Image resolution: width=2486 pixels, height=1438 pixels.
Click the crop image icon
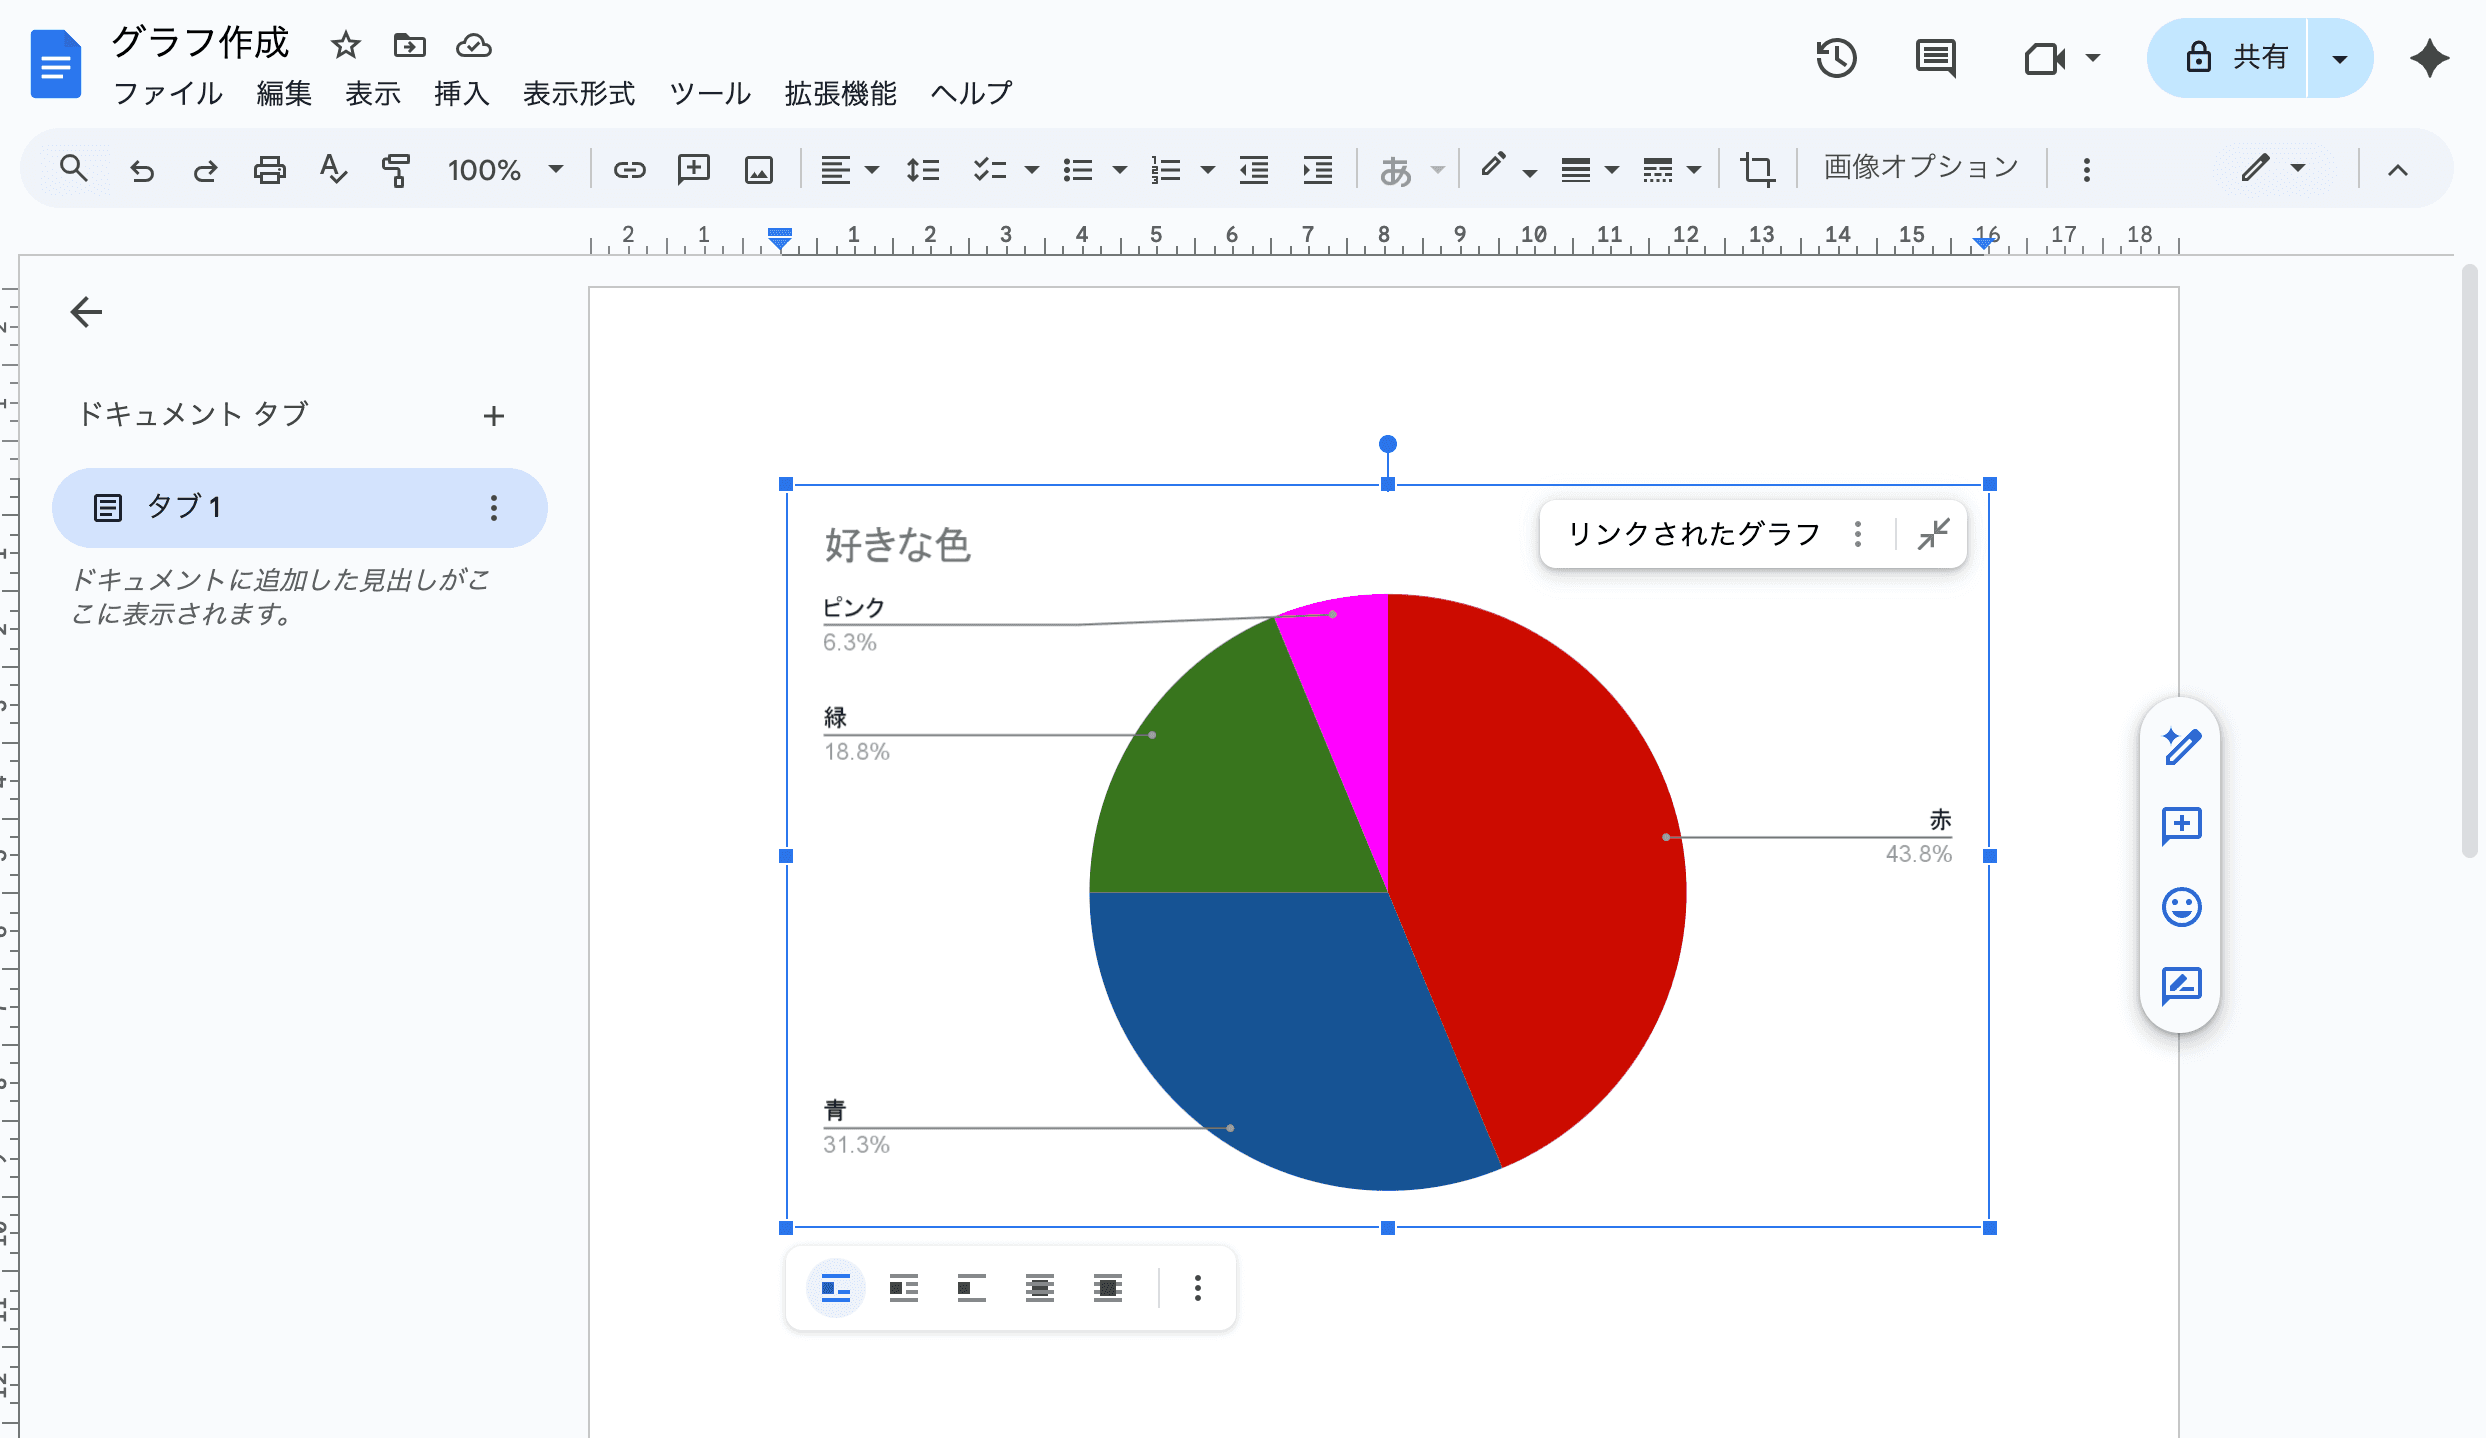click(x=1756, y=169)
